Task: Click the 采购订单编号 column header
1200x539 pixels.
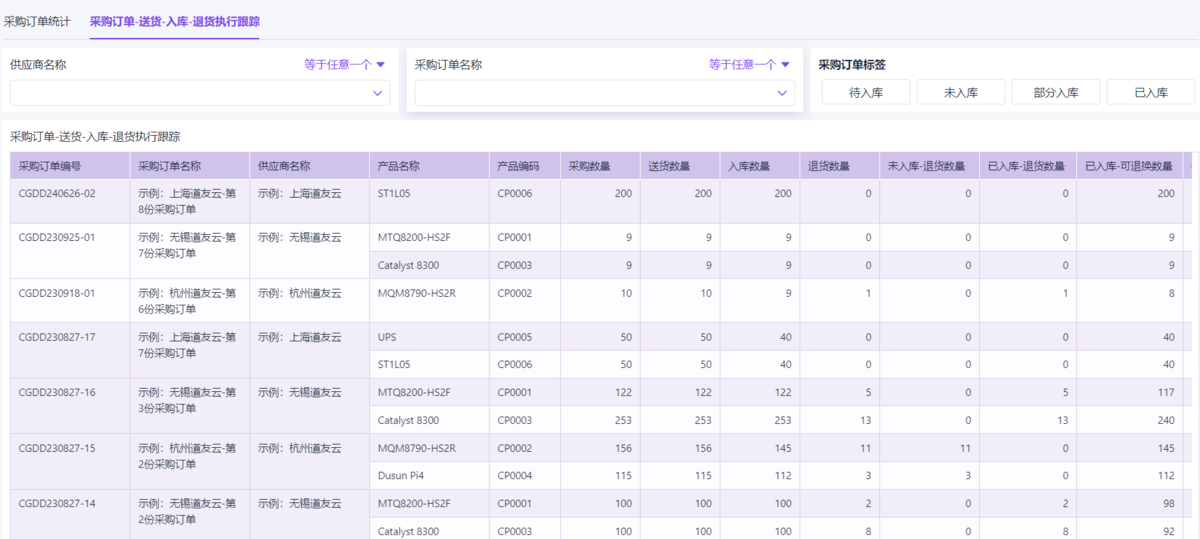Action: pos(50,166)
